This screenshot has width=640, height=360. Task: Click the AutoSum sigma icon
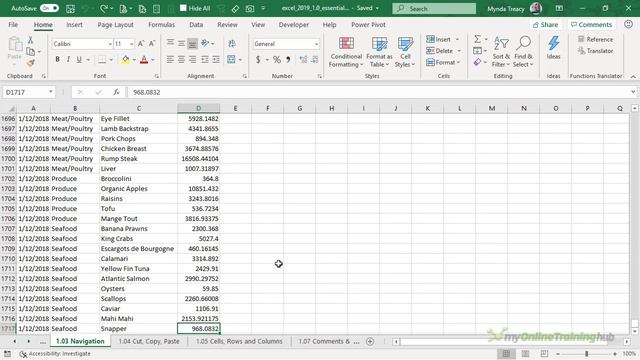[477, 39]
